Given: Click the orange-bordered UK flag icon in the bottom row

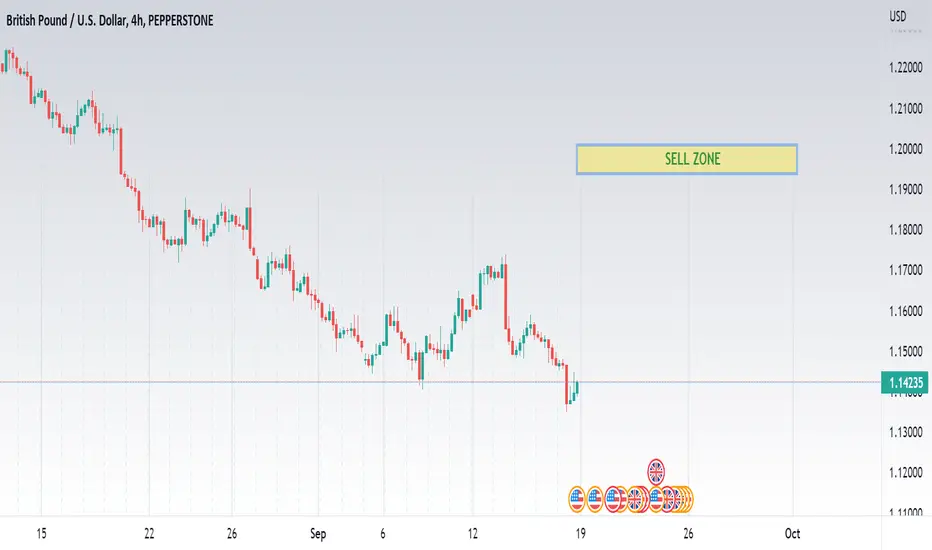Looking at the screenshot, I should pos(634,499).
